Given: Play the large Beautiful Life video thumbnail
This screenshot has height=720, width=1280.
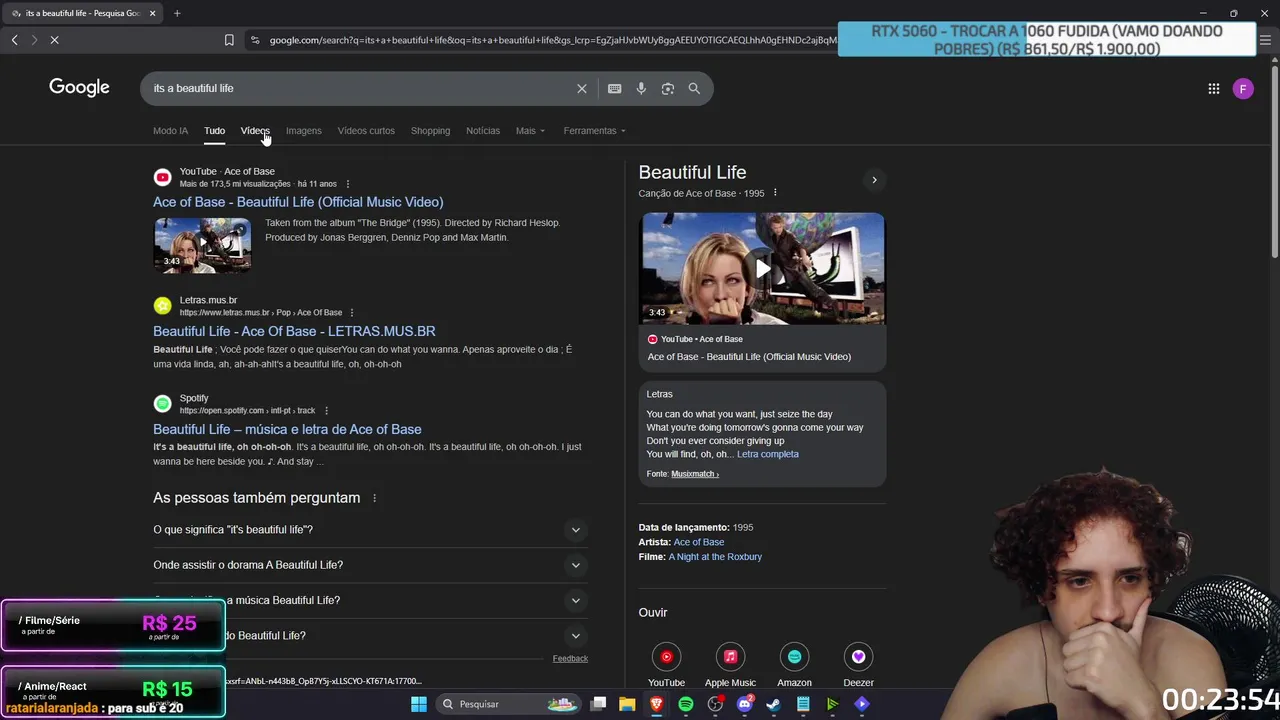Looking at the screenshot, I should click(762, 268).
